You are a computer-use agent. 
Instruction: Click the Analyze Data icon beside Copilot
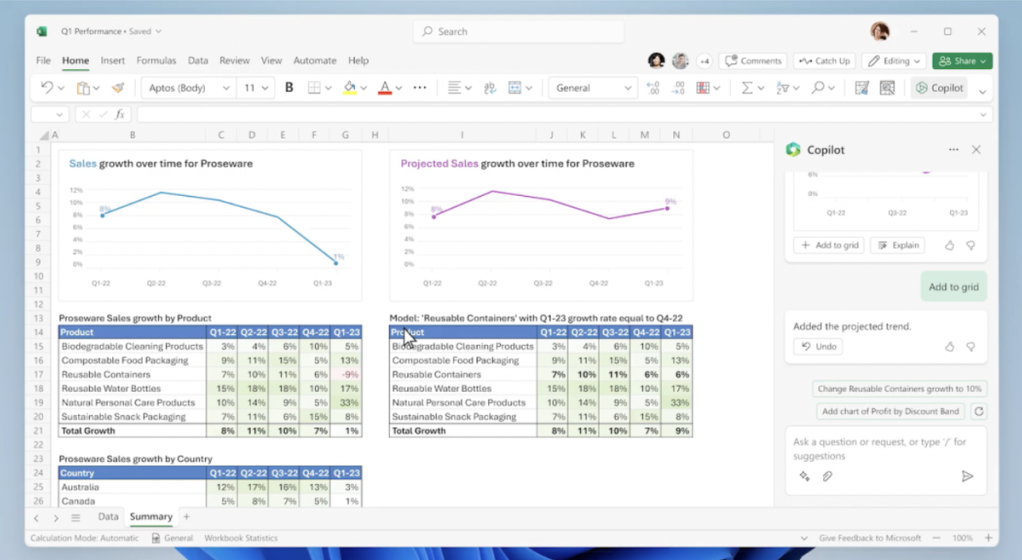pos(887,87)
